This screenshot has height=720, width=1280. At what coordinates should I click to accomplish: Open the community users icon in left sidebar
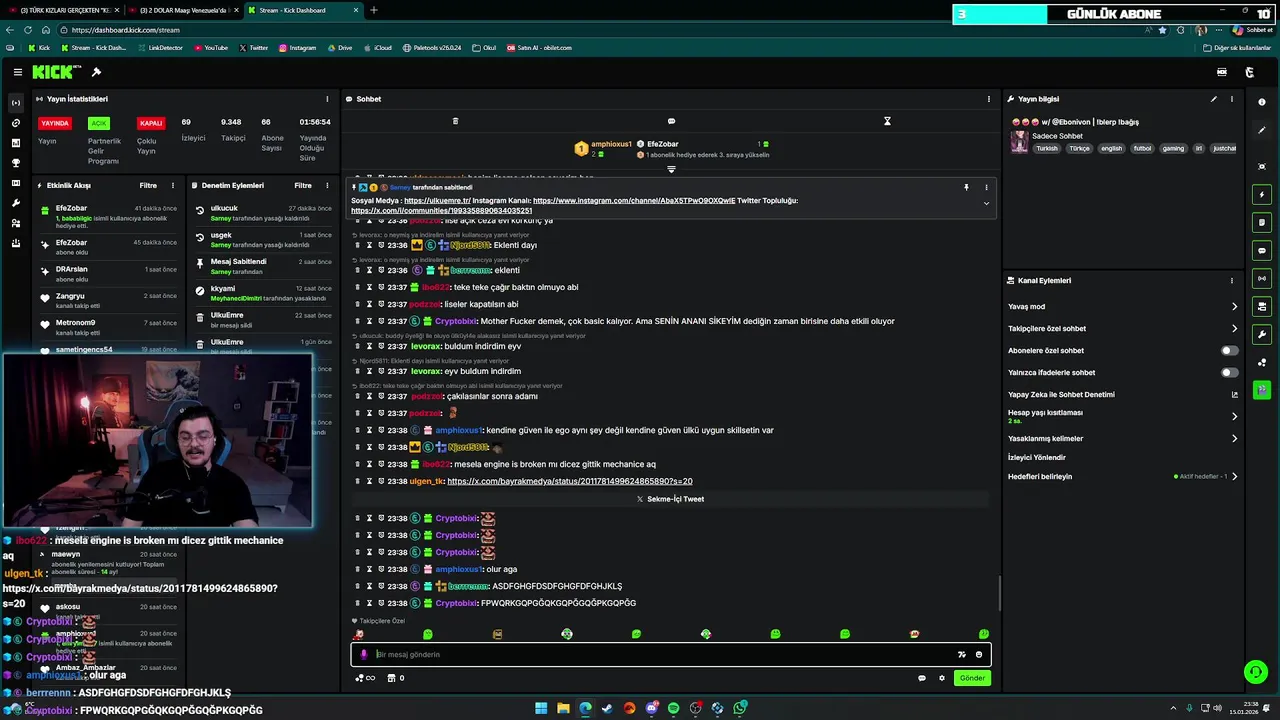[x=16, y=223]
